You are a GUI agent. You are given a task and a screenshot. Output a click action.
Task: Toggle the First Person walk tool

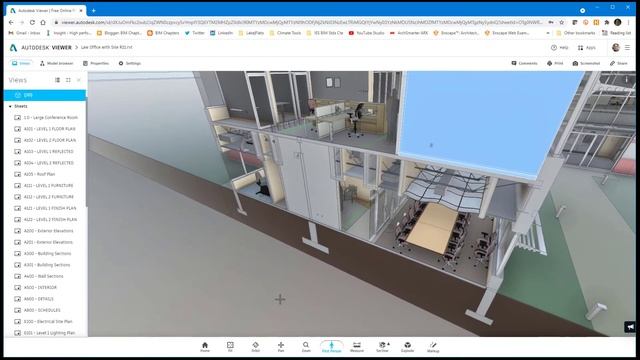331,347
